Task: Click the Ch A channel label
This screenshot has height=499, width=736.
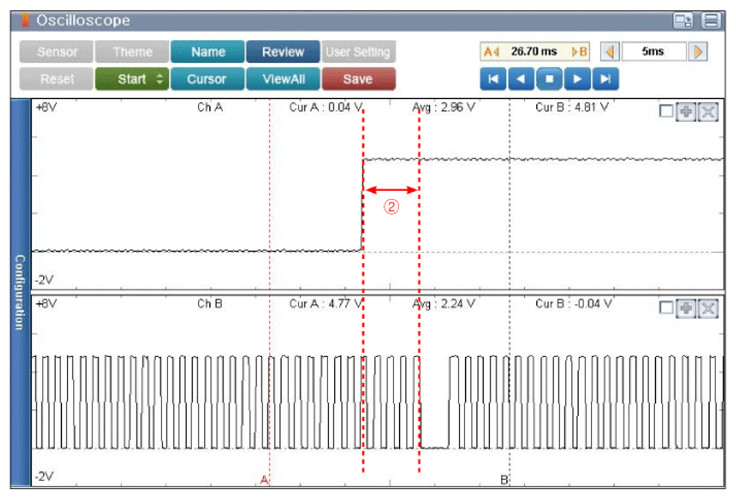Action: pyautogui.click(x=210, y=107)
